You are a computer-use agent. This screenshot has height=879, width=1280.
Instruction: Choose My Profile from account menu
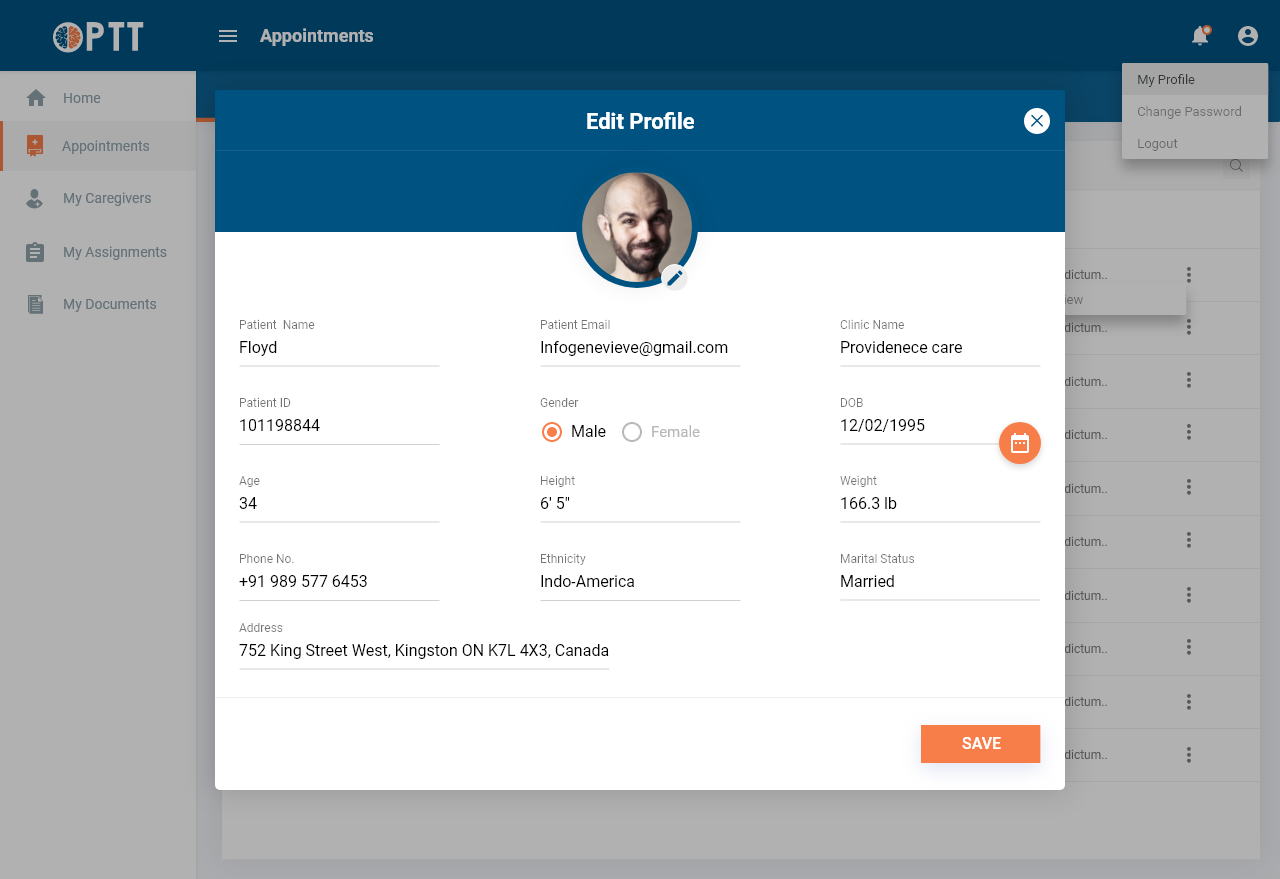point(1166,80)
